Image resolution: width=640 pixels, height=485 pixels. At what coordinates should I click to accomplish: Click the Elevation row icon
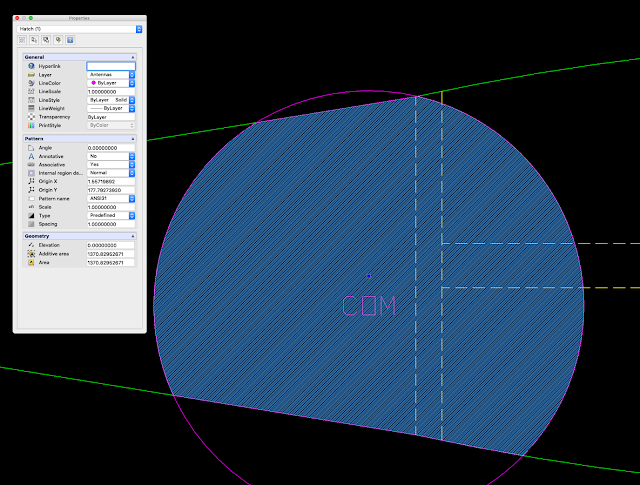[x=31, y=245]
